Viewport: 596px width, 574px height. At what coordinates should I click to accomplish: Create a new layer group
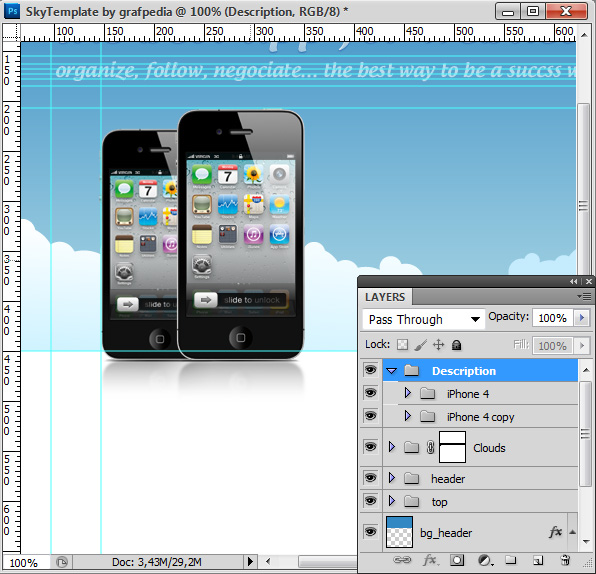click(510, 560)
